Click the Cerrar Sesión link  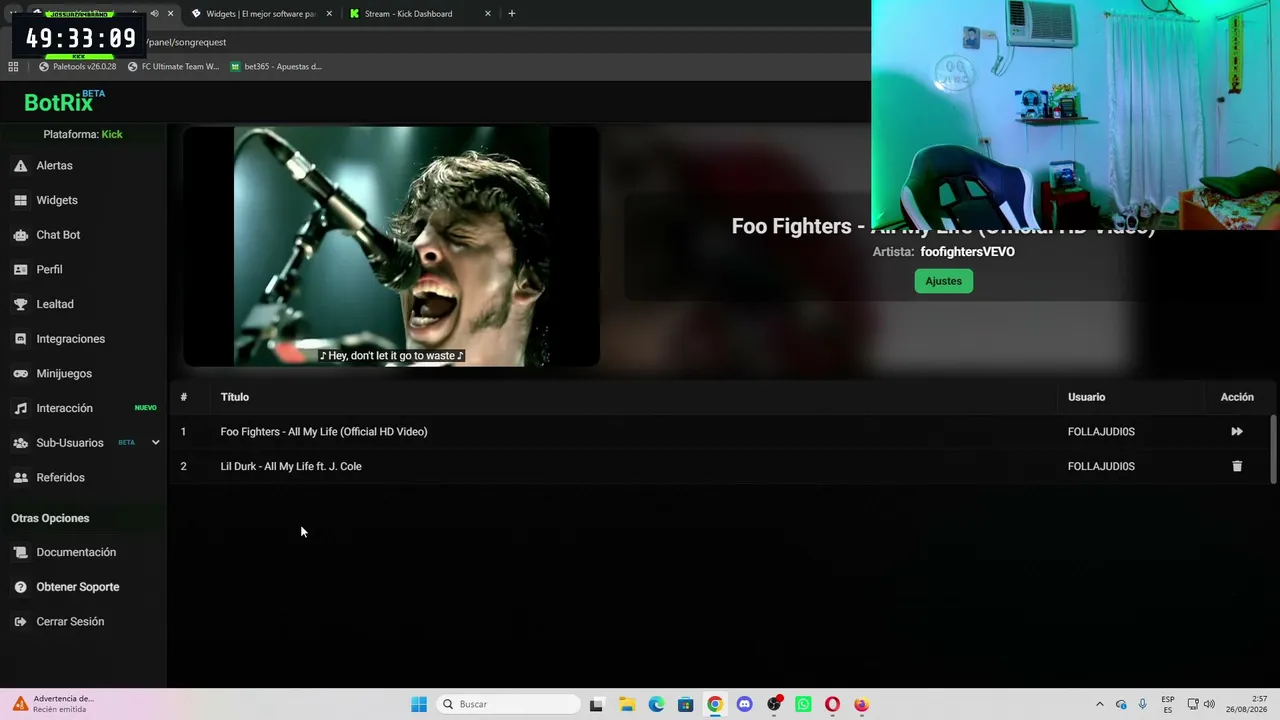click(x=70, y=622)
